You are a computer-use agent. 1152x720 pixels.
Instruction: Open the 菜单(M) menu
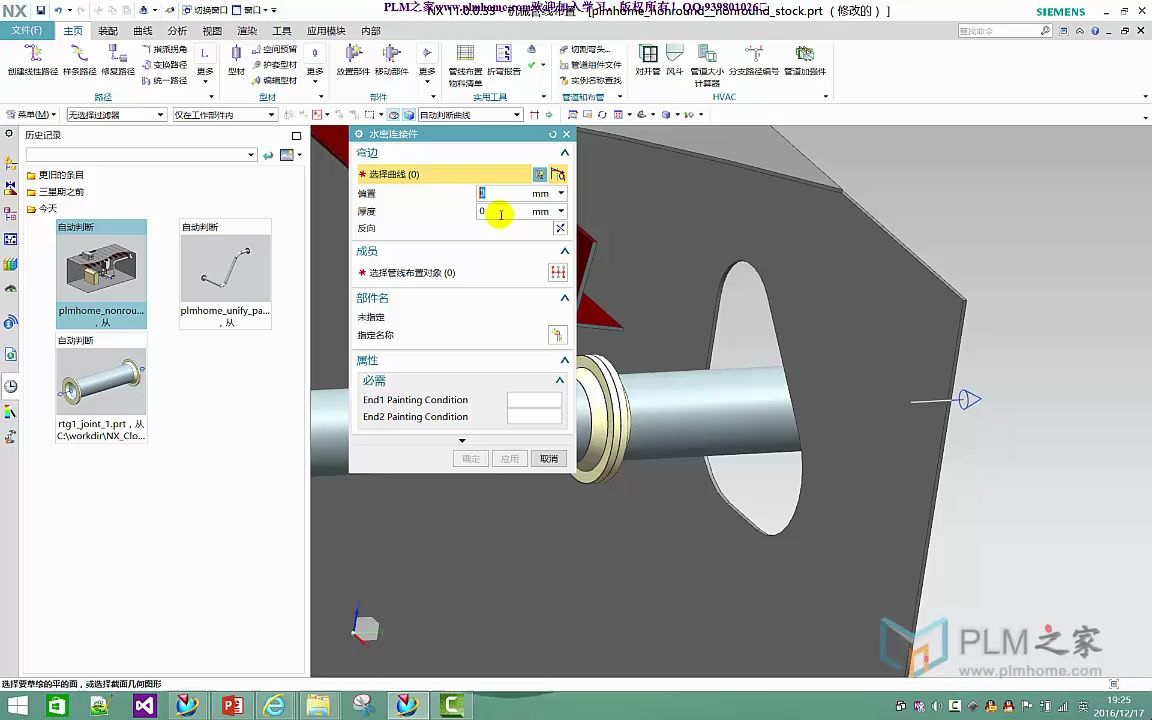point(31,115)
